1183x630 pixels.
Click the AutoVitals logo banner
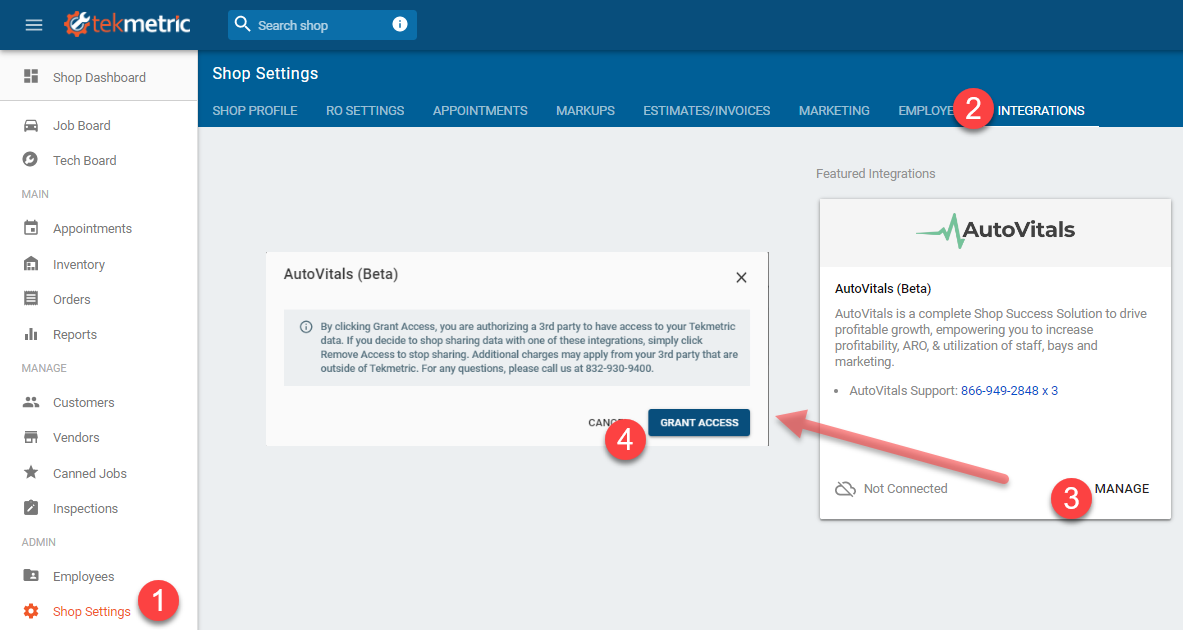tap(995, 232)
